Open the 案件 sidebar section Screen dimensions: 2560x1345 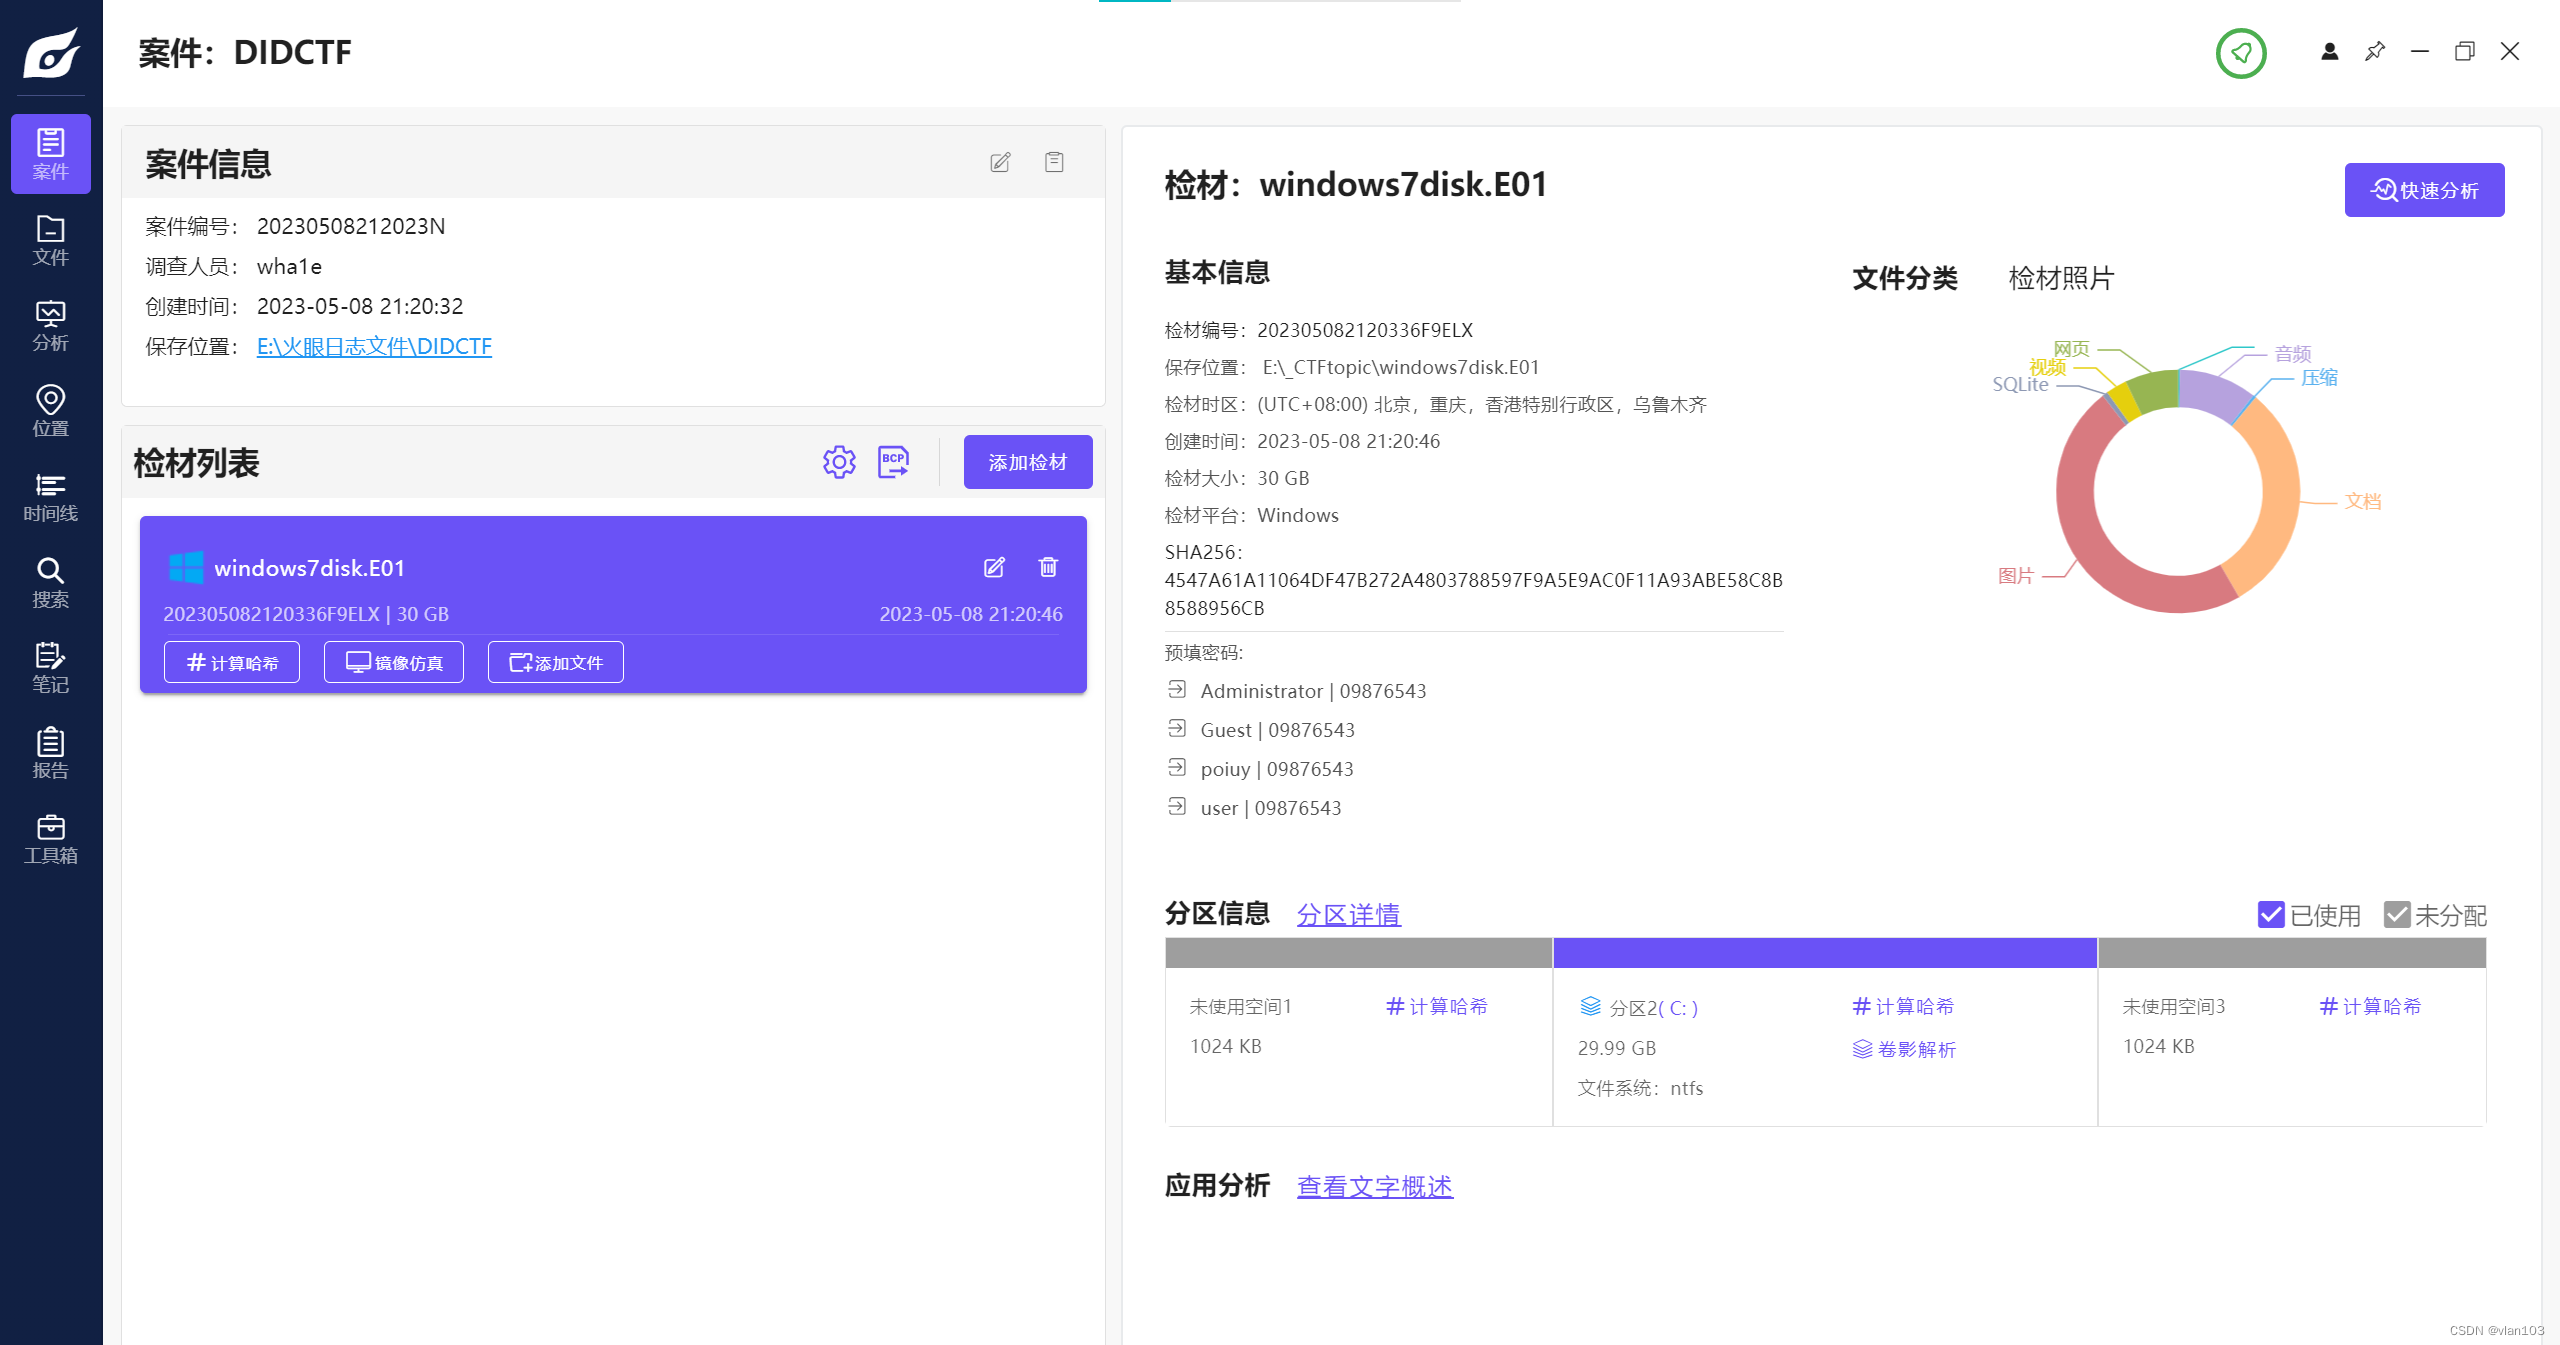point(50,154)
